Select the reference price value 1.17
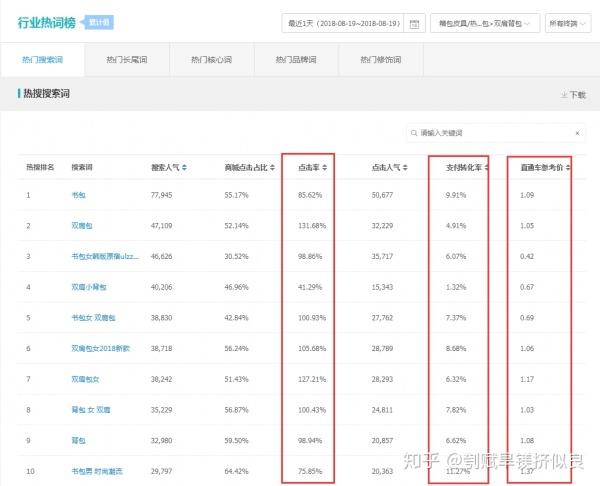The height and width of the screenshot is (486, 600). (x=527, y=379)
